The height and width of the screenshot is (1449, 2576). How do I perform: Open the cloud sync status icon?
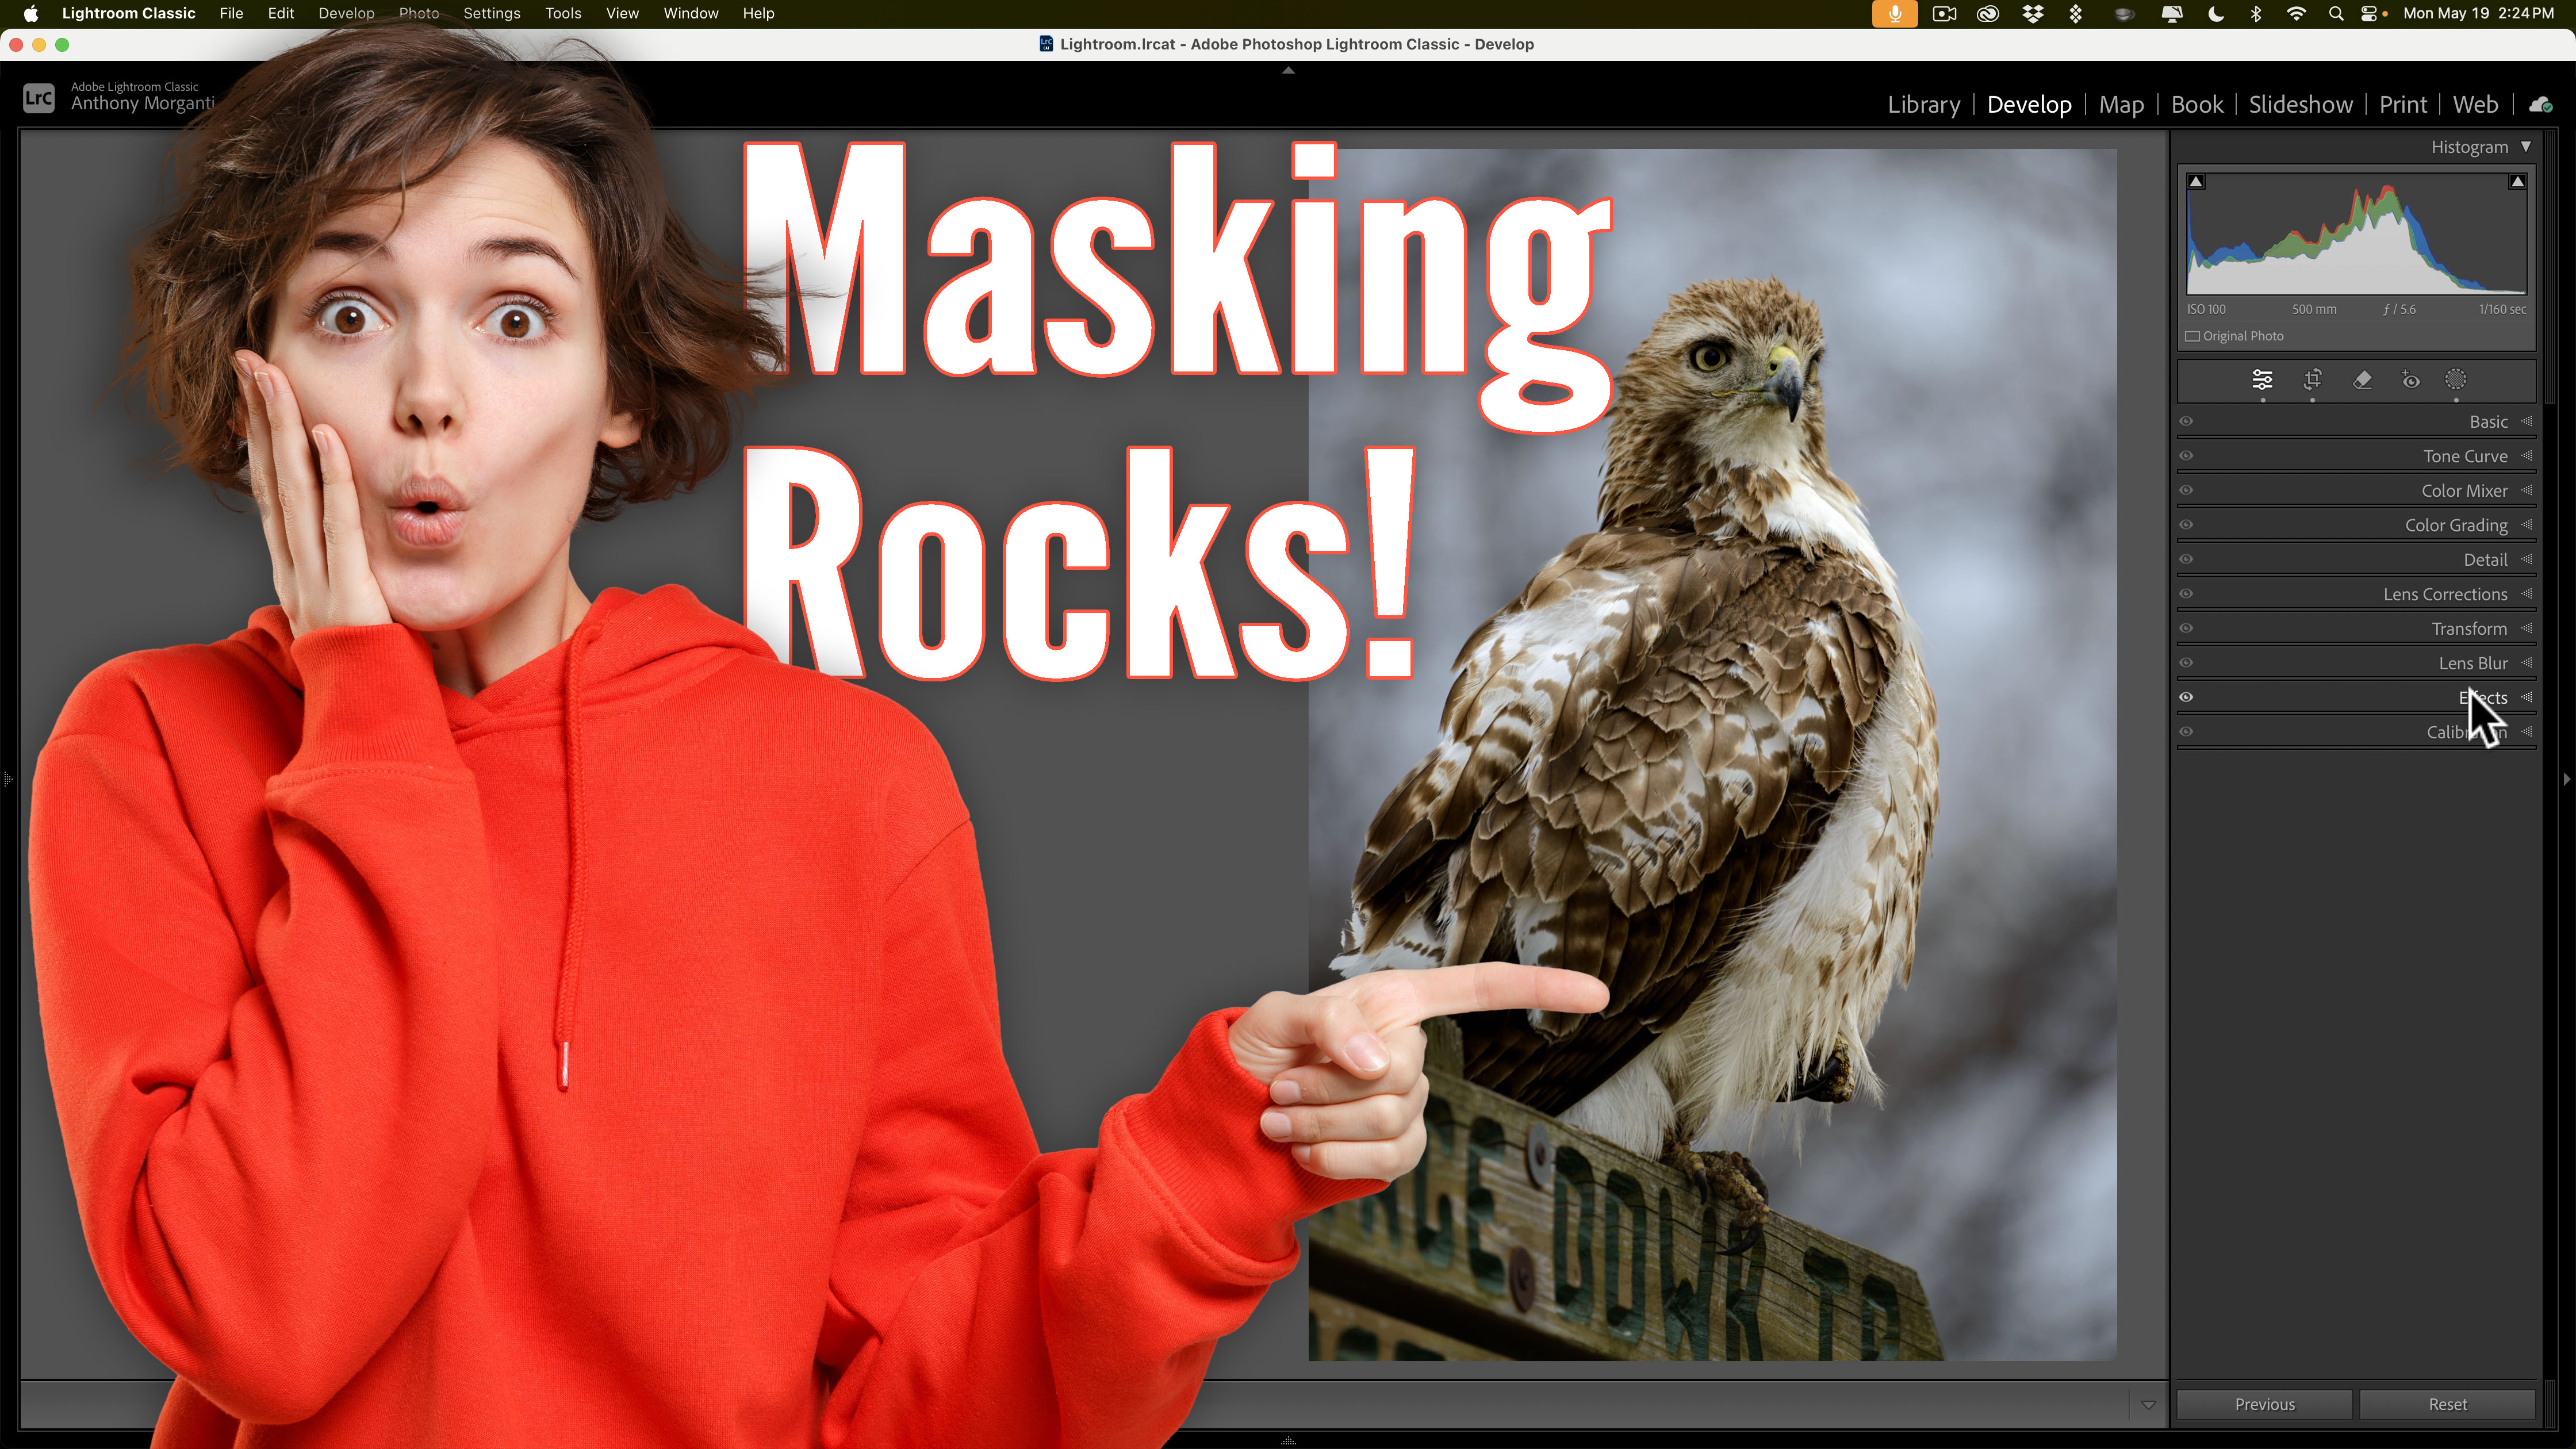2540,105
